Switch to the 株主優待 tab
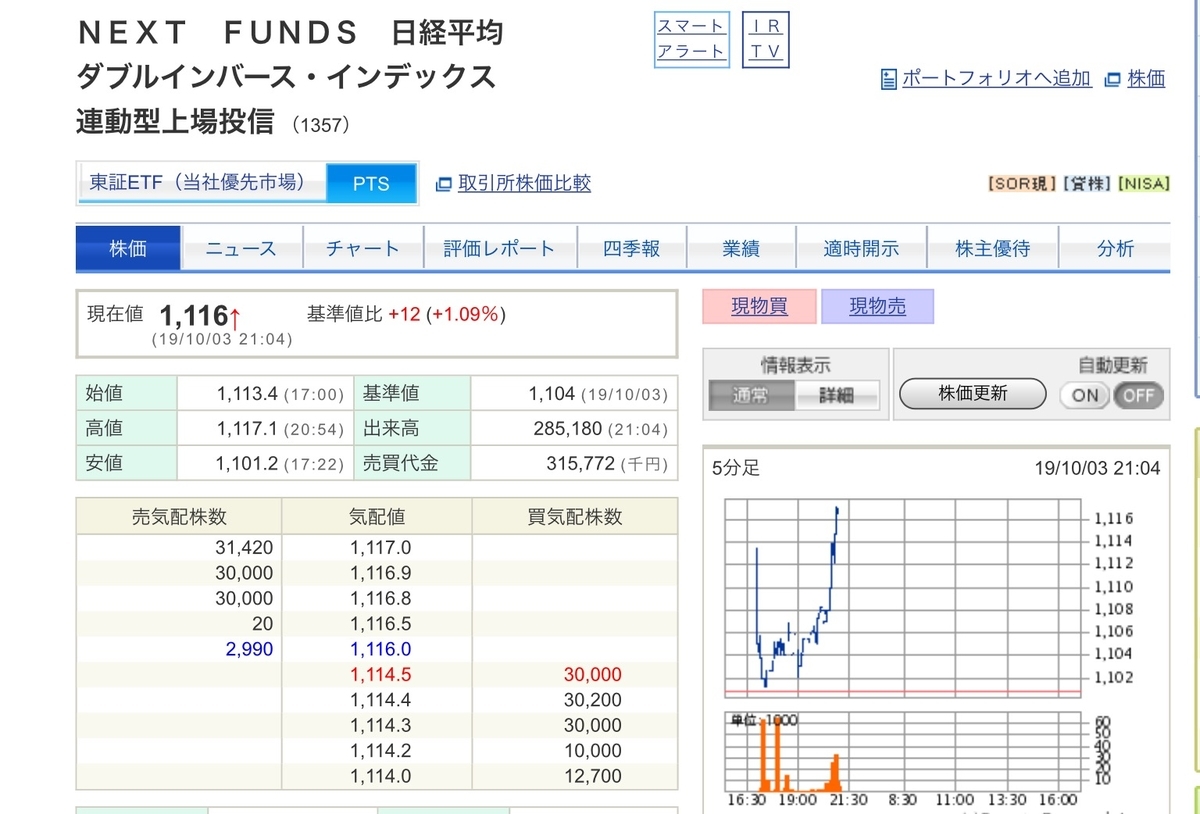Screen dimensions: 1200x814 point(992,249)
